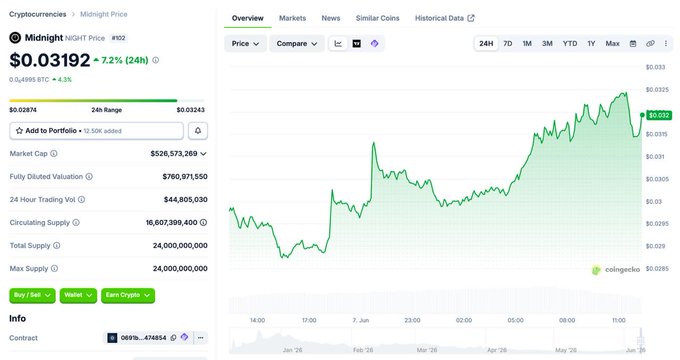Open contract more options ellipsis

(200, 337)
